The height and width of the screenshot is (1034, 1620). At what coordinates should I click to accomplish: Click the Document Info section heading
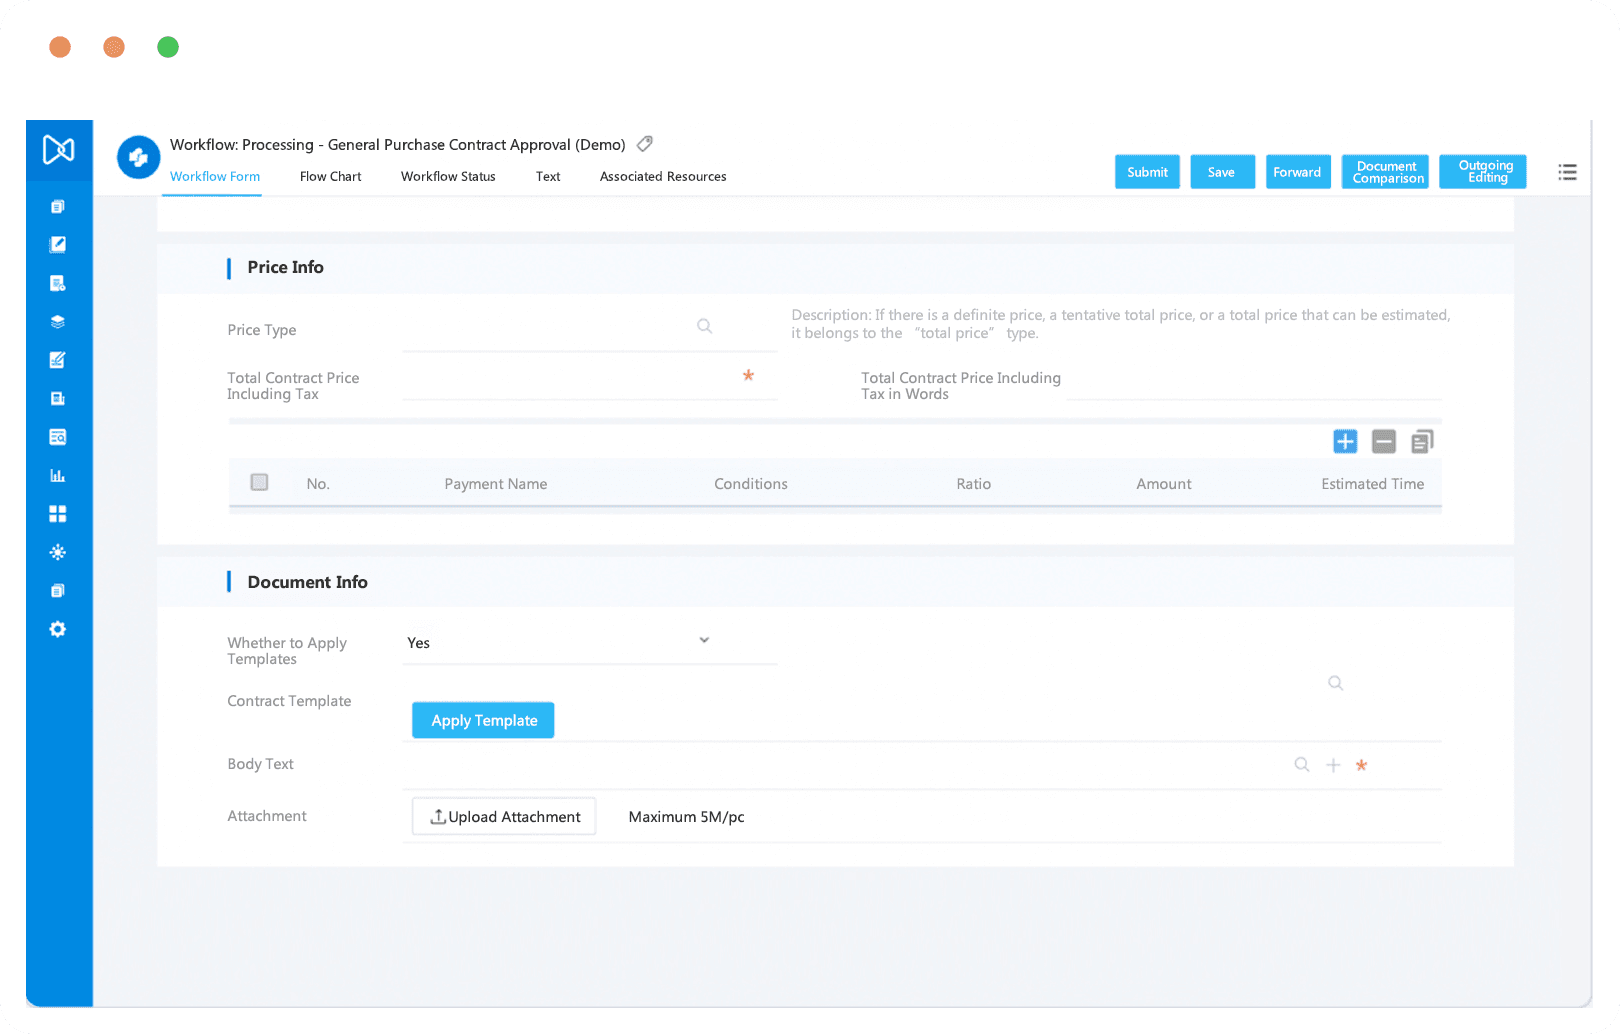click(308, 582)
